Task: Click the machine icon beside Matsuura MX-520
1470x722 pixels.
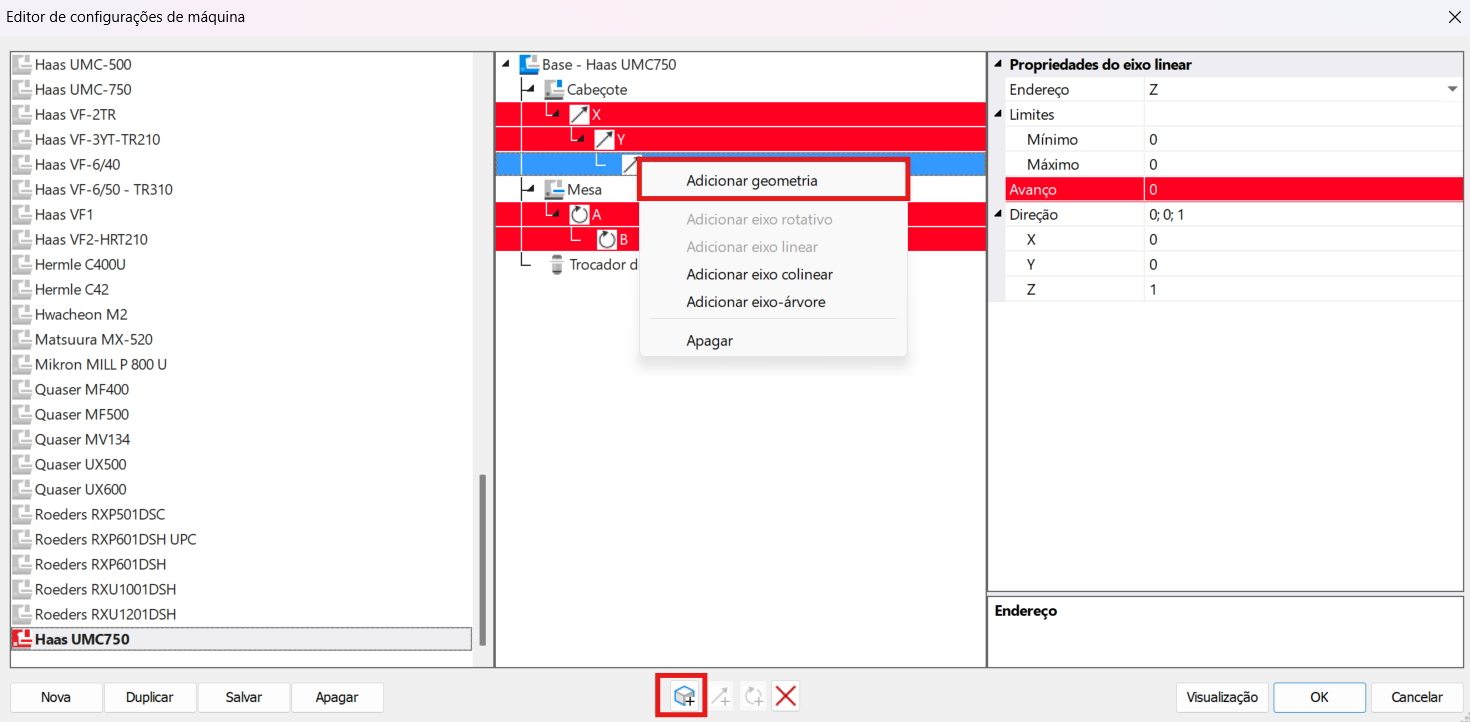Action: (x=21, y=340)
